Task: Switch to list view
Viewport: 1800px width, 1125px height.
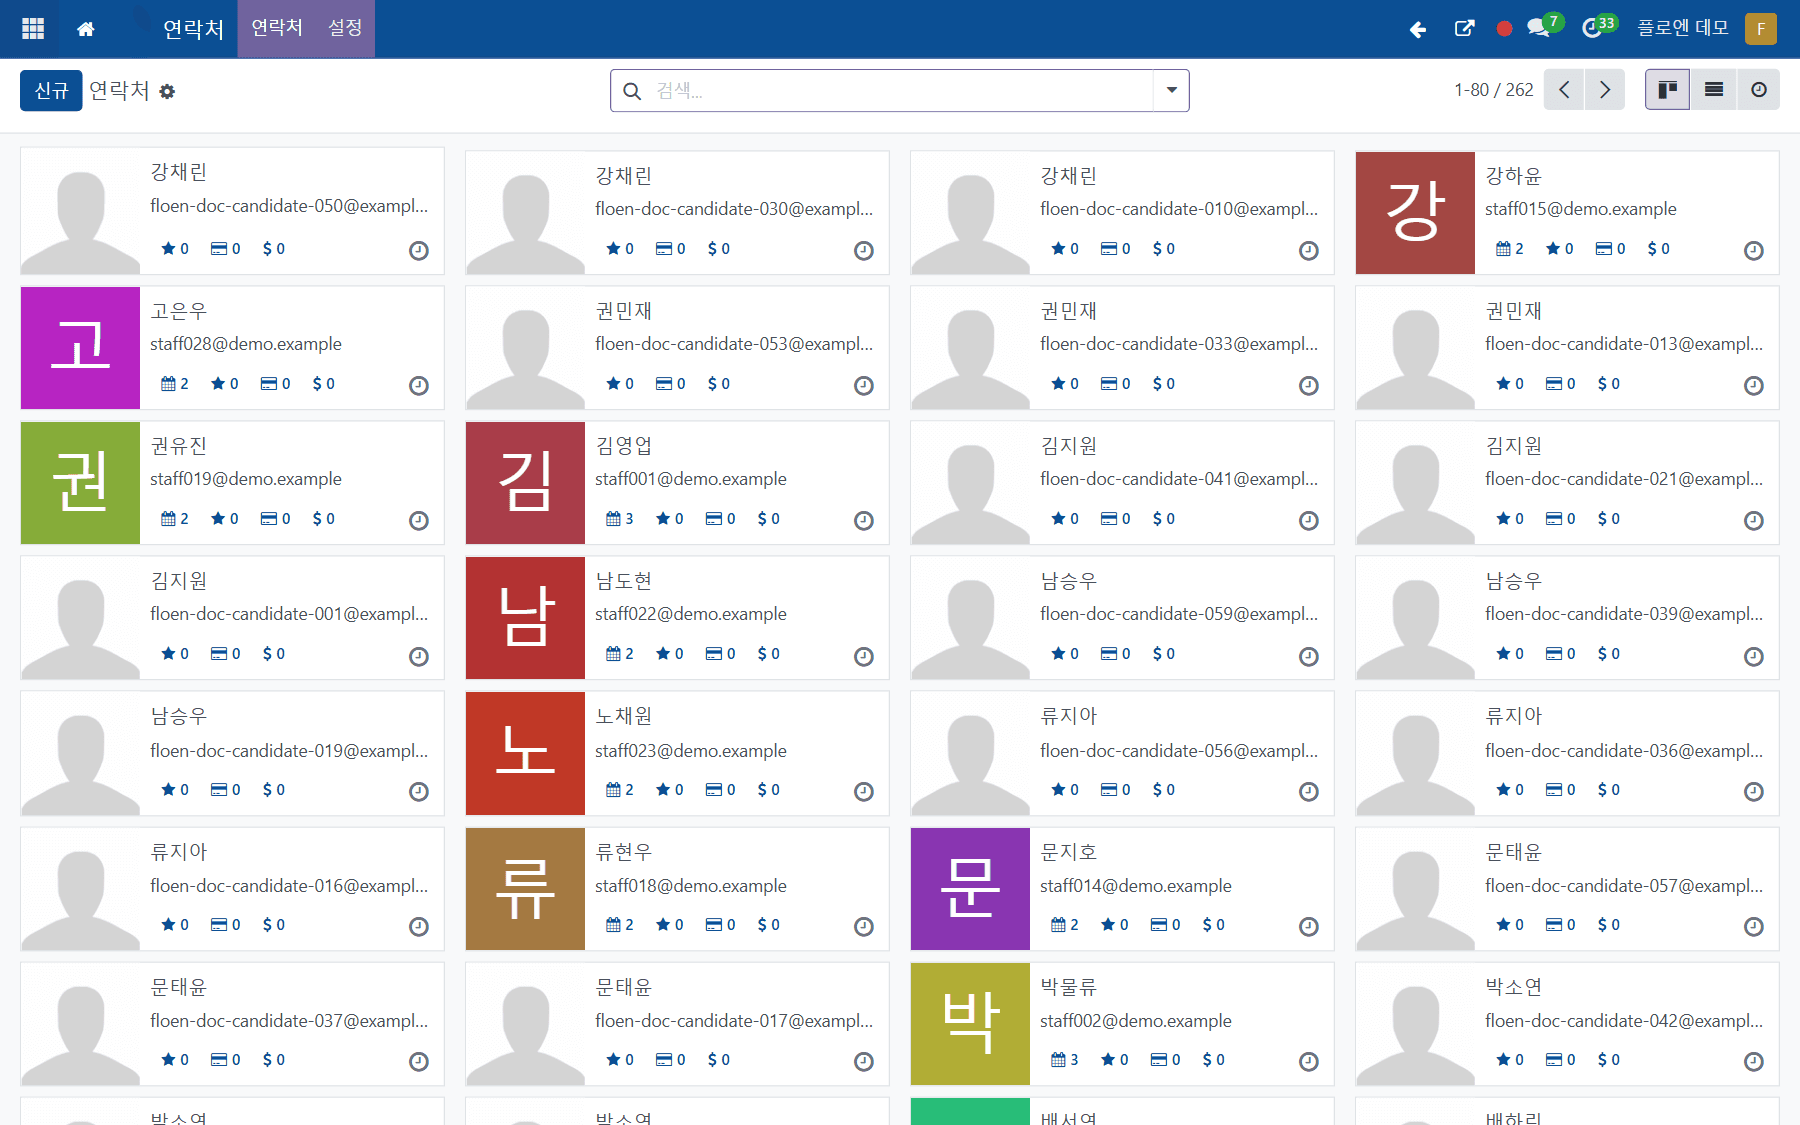Action: click(x=1713, y=90)
